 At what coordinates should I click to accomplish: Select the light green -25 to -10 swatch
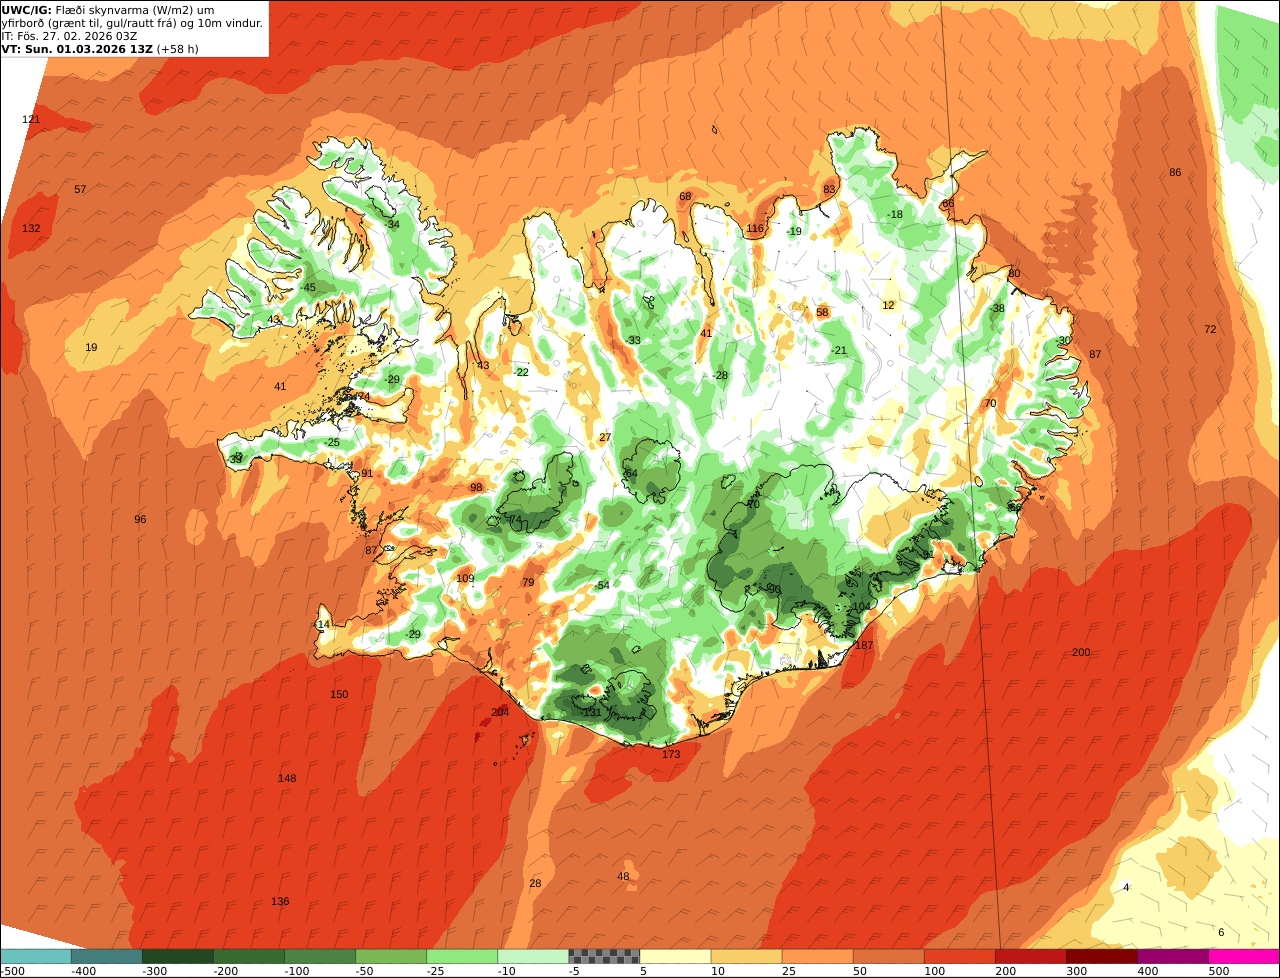coord(462,956)
